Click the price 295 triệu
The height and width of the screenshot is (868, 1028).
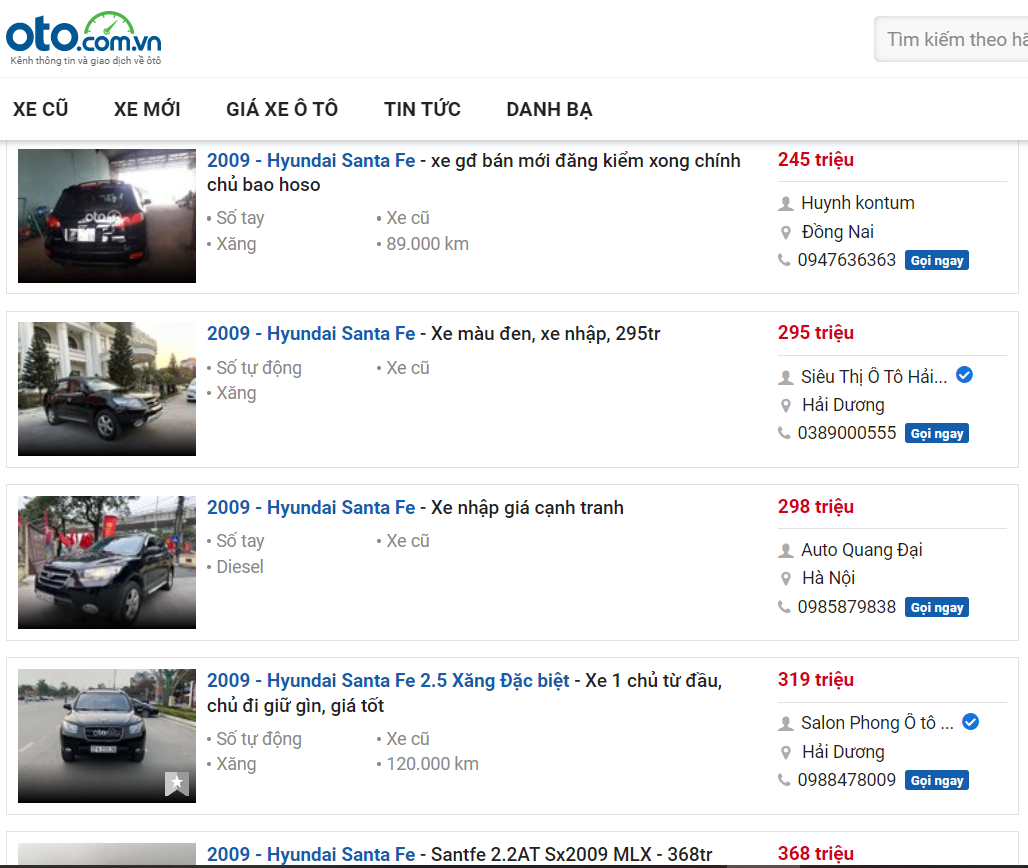click(816, 332)
